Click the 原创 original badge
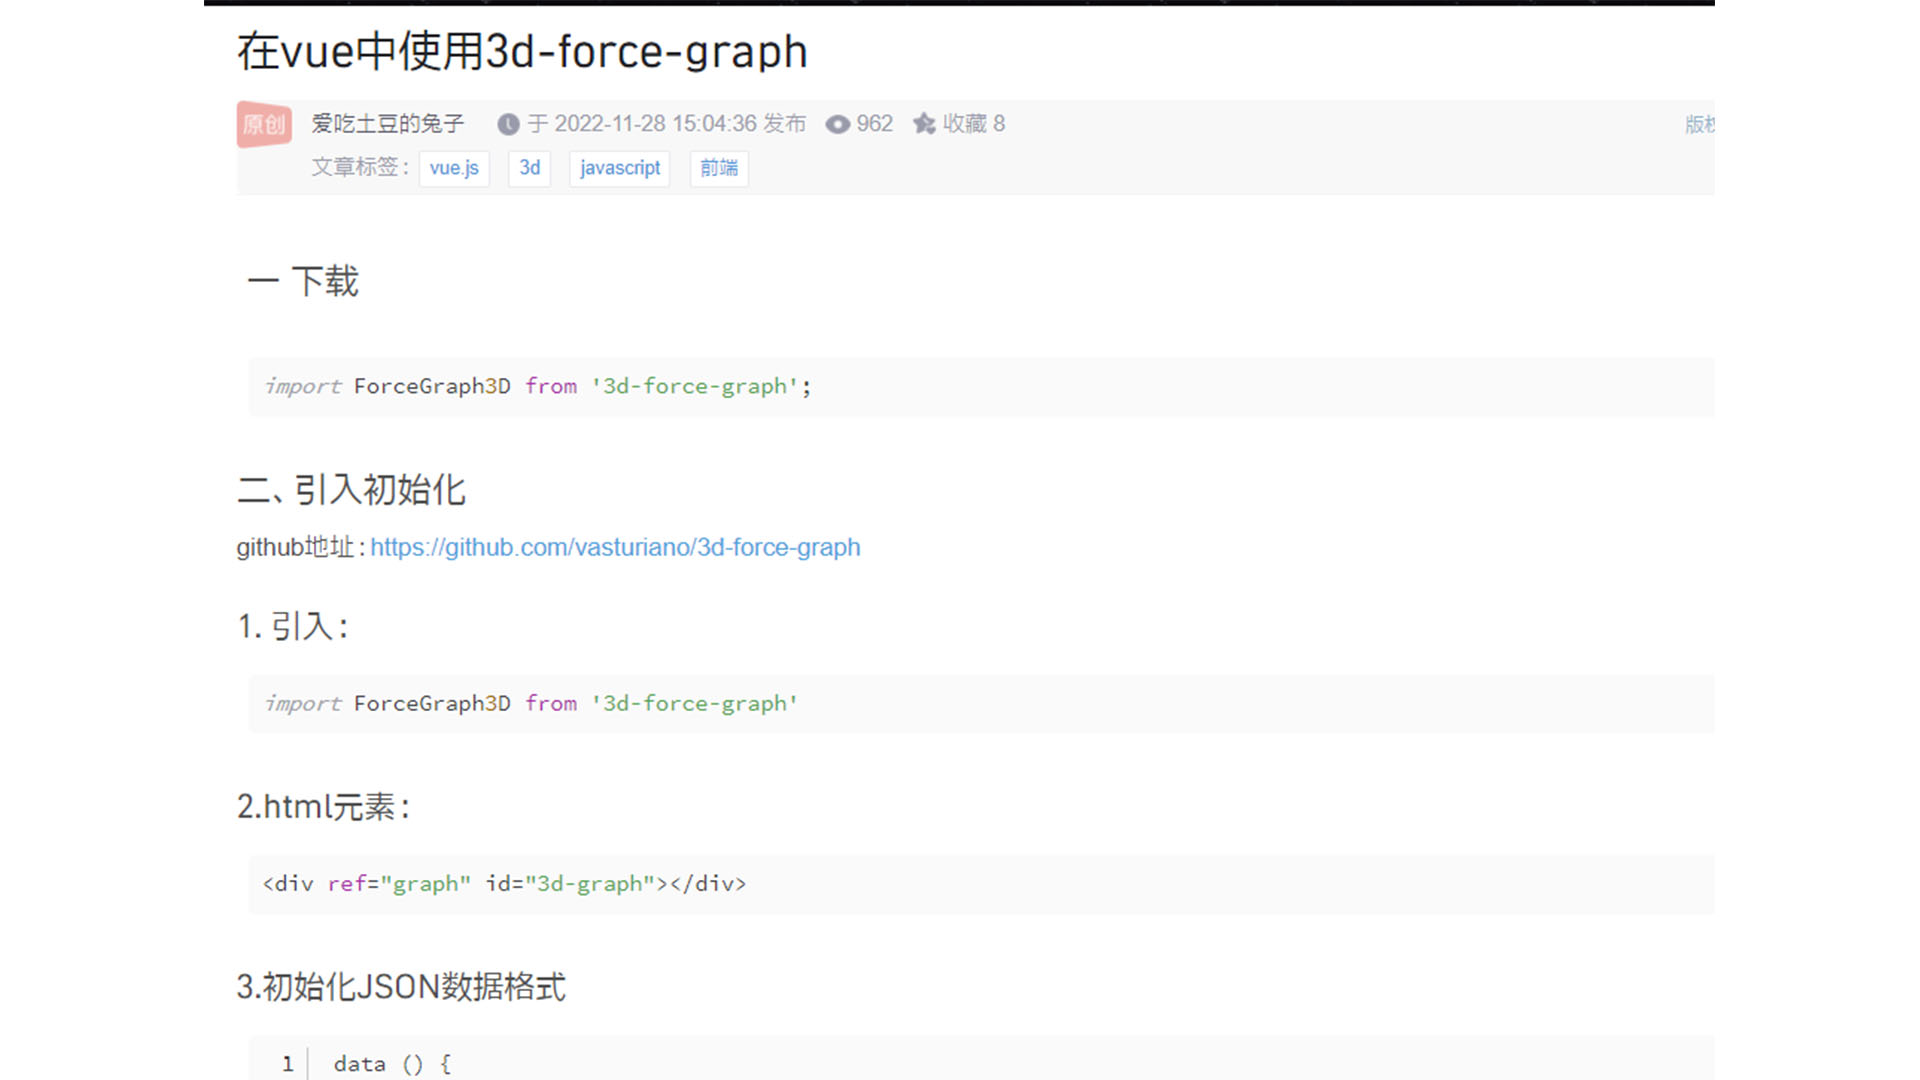Viewport: 1920px width, 1080px height. pyautogui.click(x=264, y=124)
